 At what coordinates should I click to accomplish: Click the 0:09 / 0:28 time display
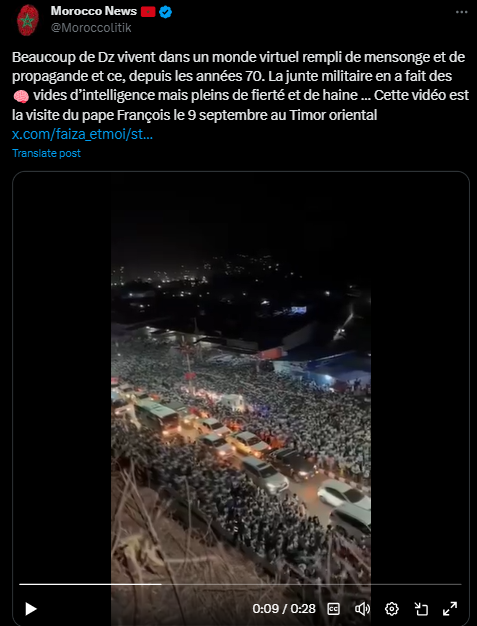284,609
